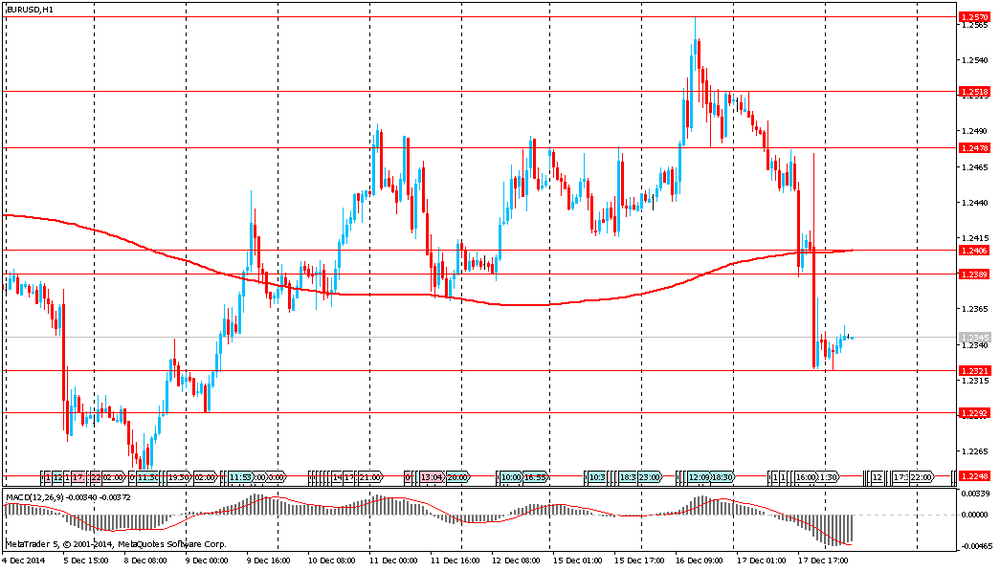Click the 13:04 pink news event marker
The height and width of the screenshot is (571, 1000).
click(431, 478)
